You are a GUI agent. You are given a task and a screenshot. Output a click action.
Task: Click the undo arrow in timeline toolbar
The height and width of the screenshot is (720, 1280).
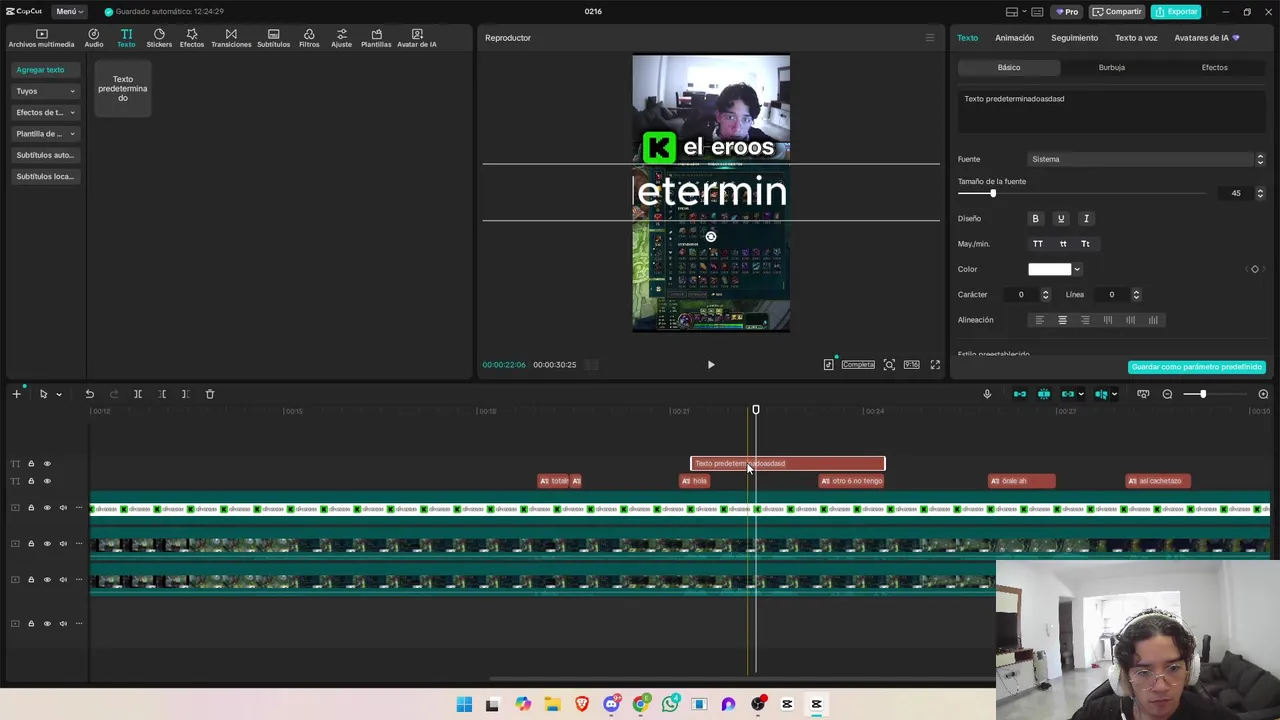click(89, 394)
